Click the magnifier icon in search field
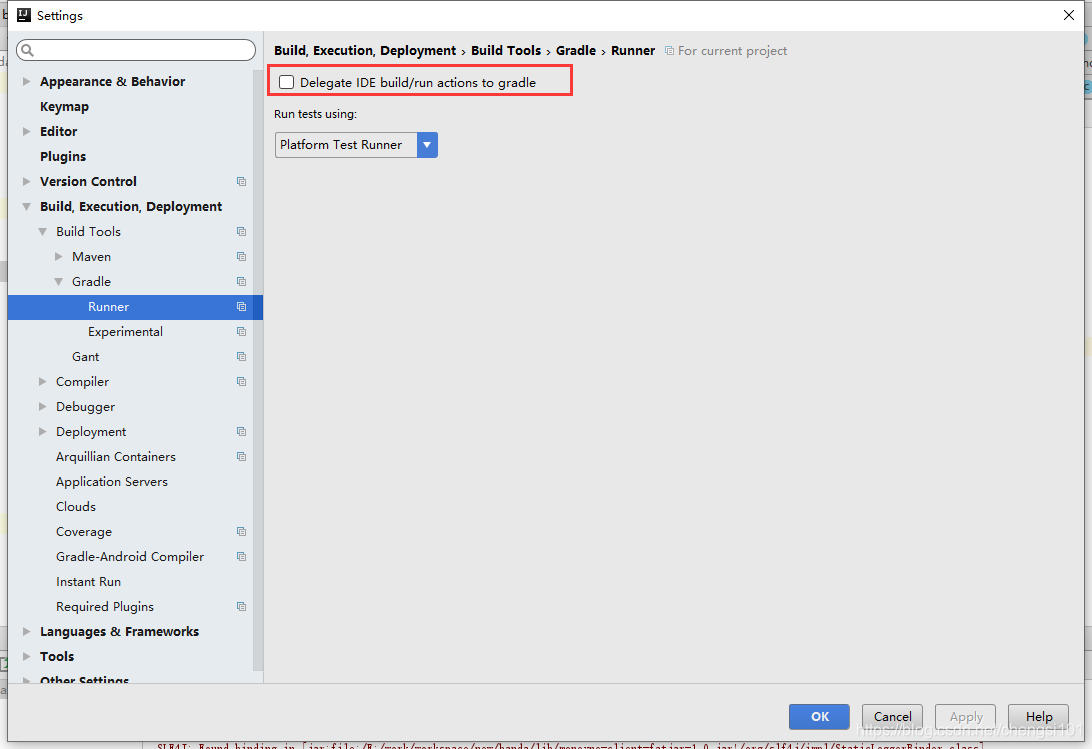The image size is (1092, 749). coord(27,50)
